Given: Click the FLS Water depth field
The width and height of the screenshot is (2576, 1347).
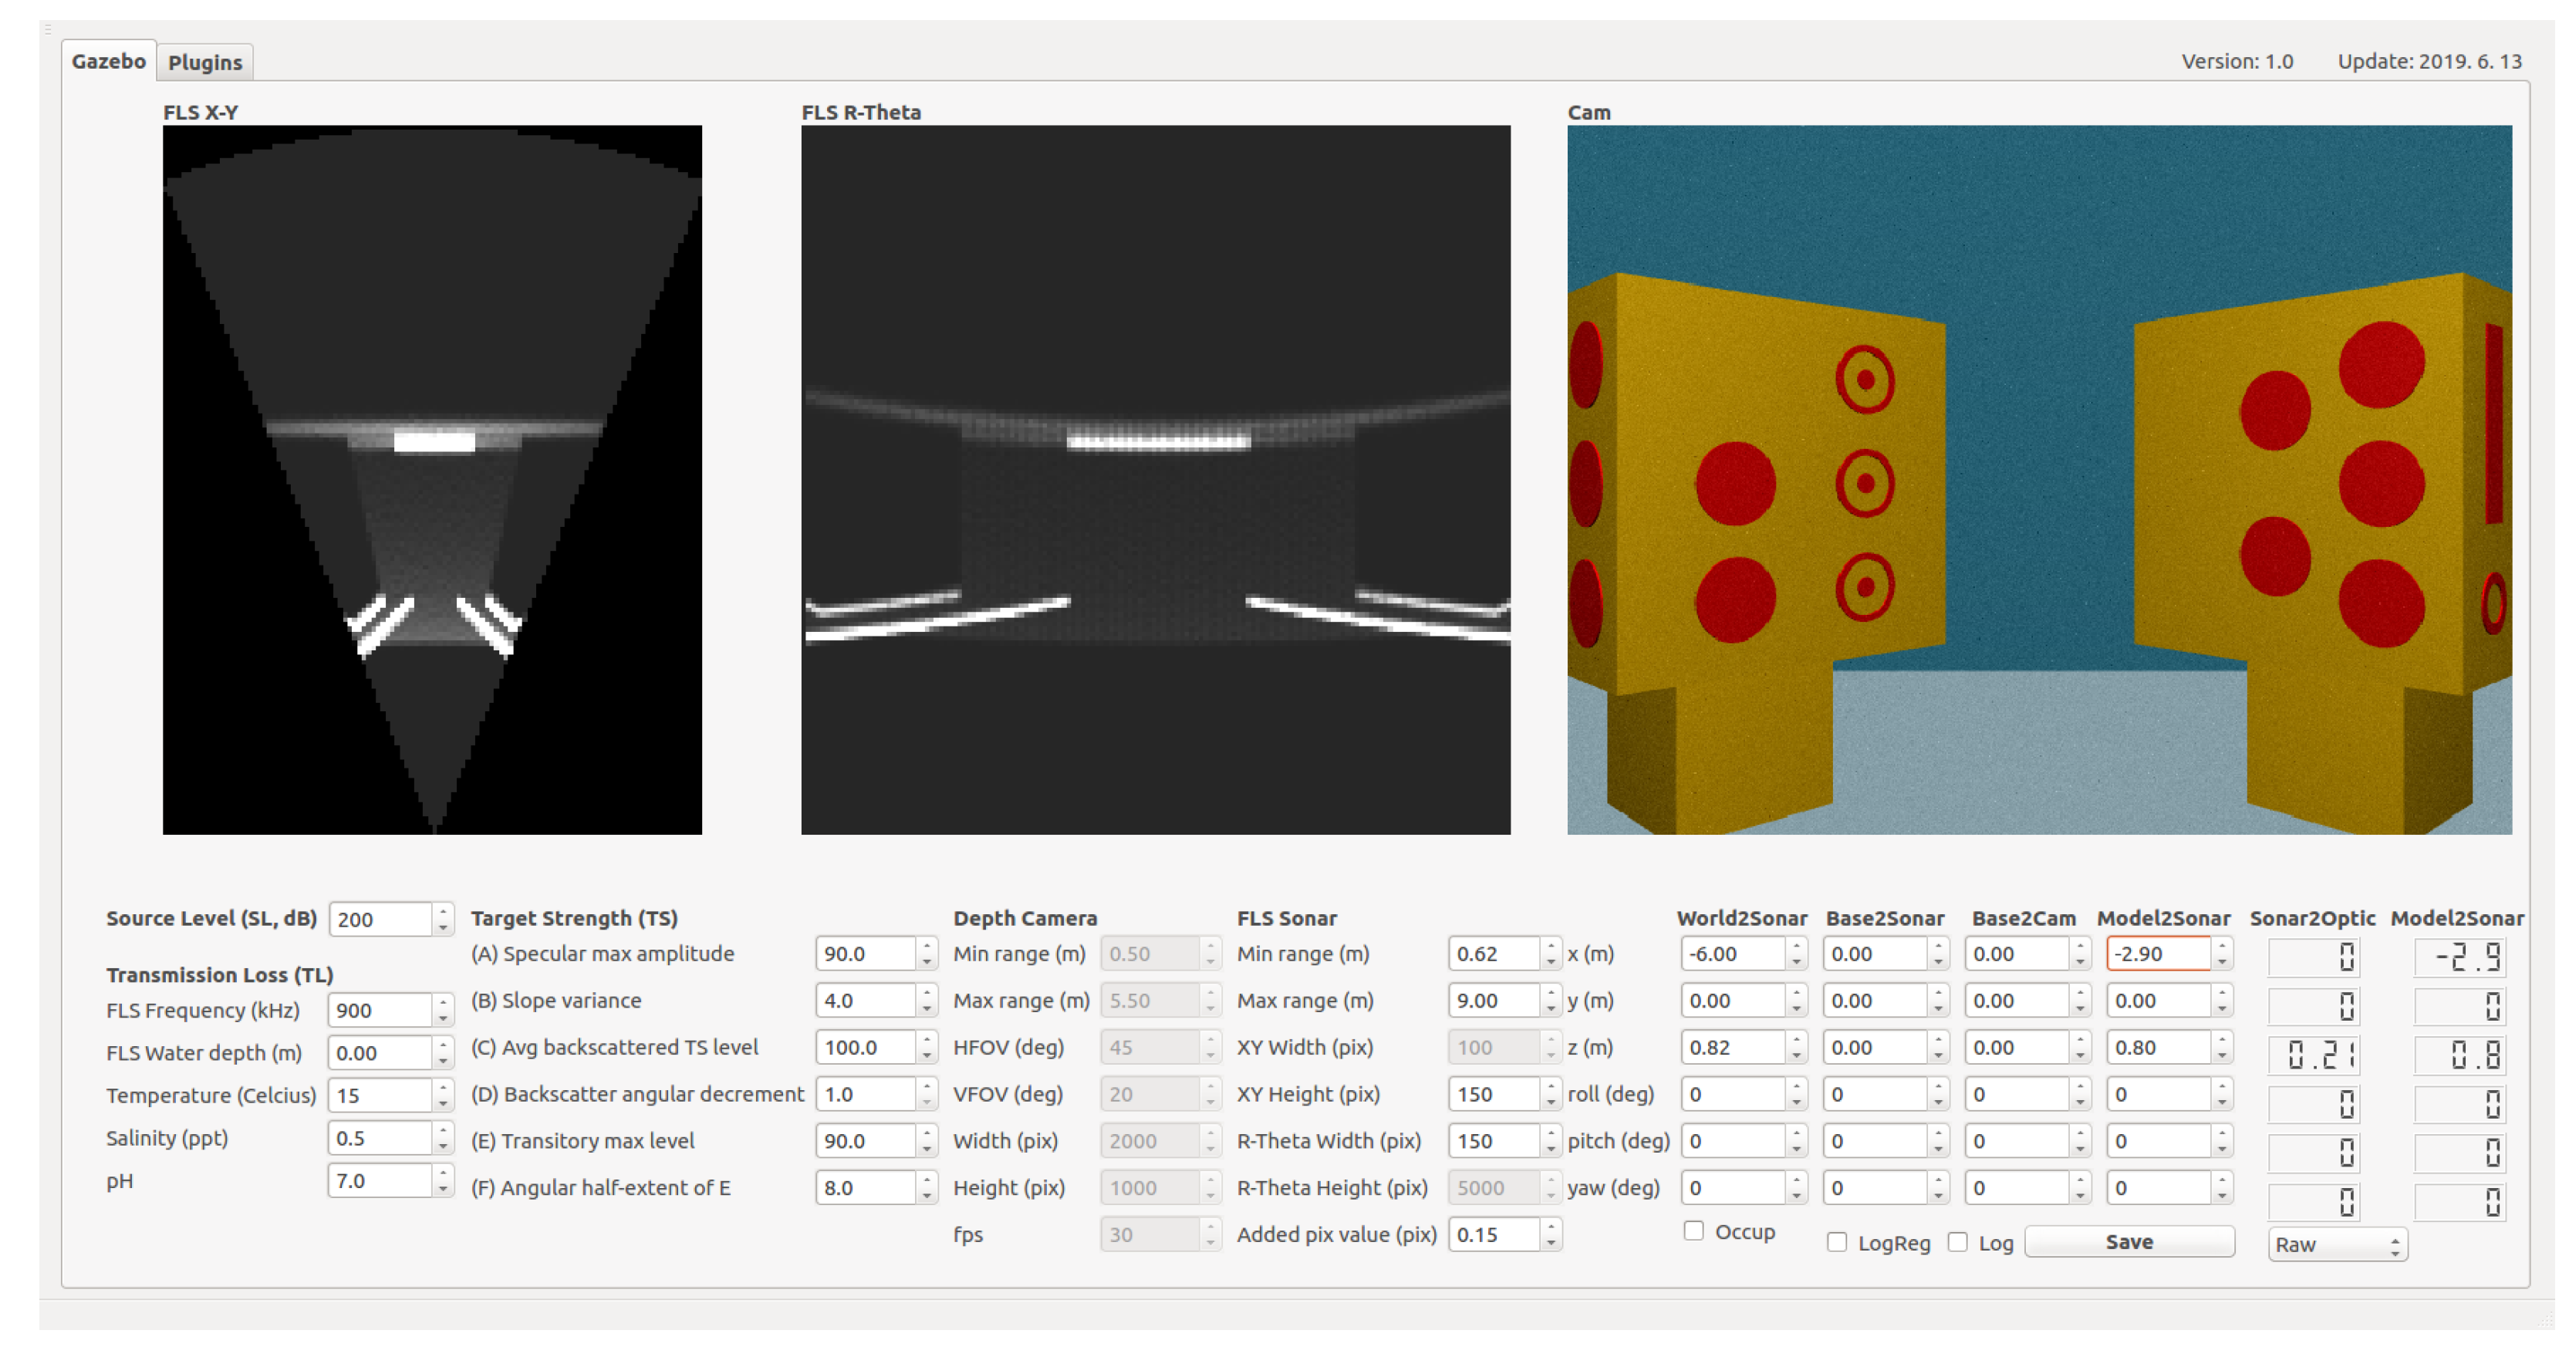Looking at the screenshot, I should pyautogui.click(x=381, y=1053).
